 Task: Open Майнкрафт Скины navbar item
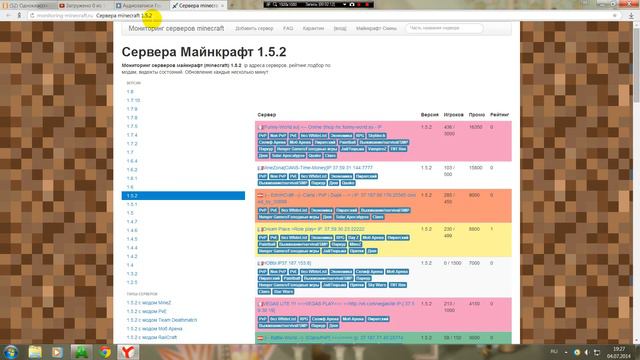(x=376, y=29)
